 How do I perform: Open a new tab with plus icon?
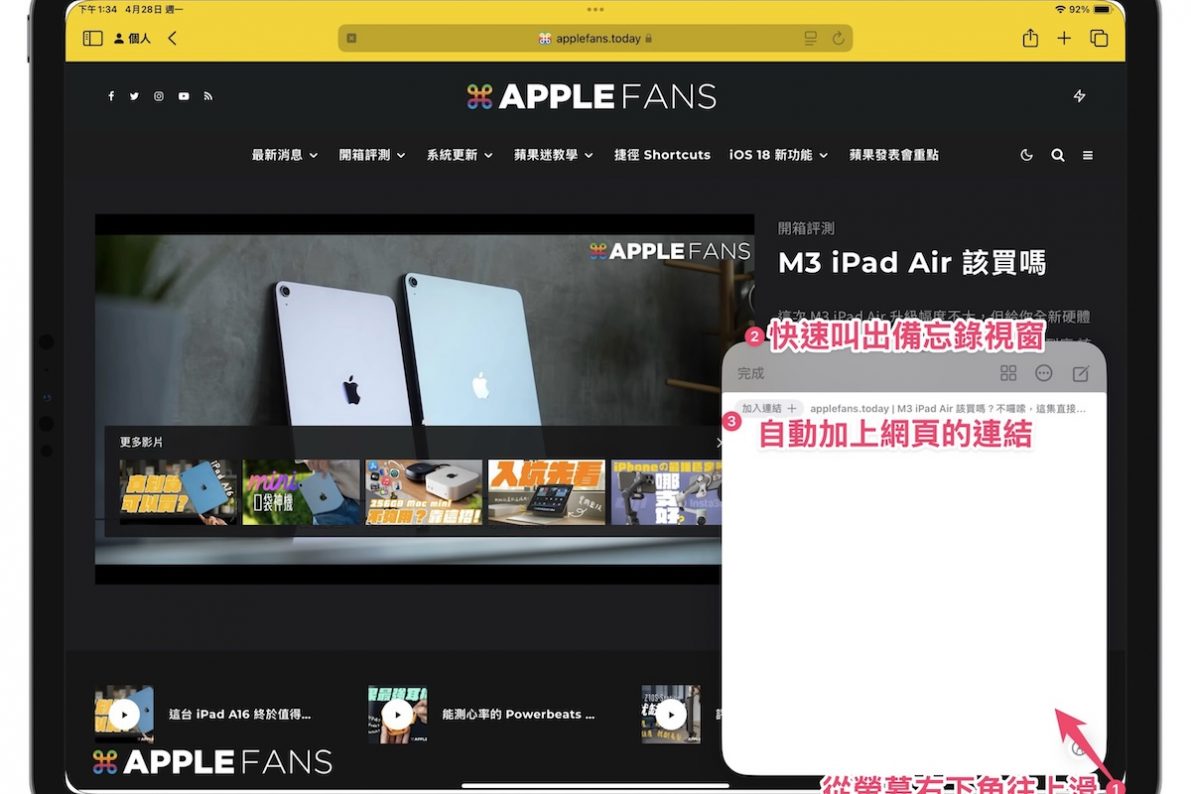click(1064, 38)
